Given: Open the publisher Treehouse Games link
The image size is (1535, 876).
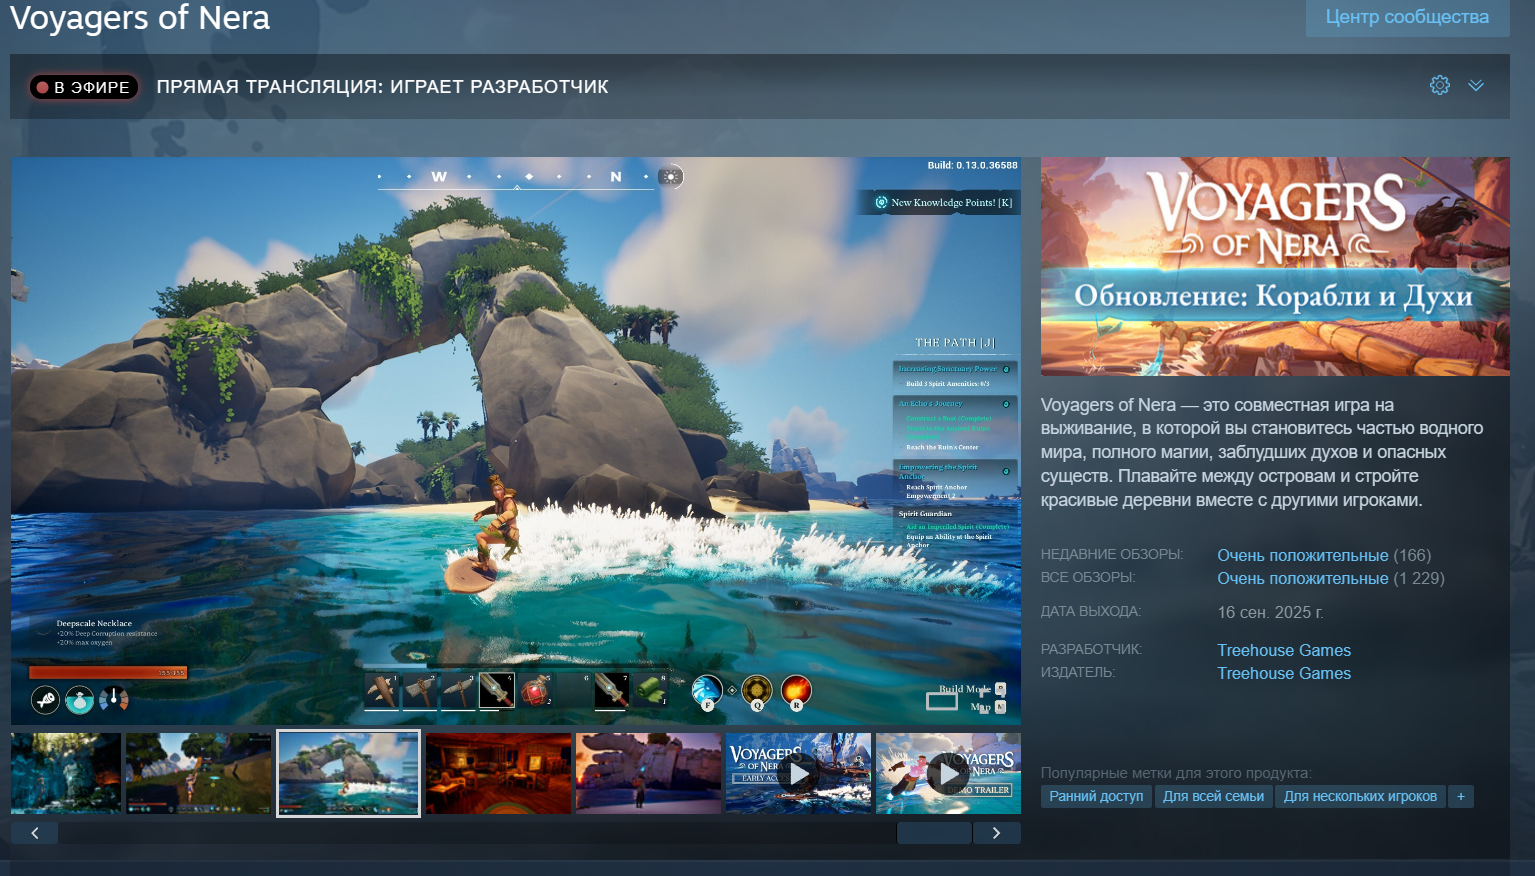Looking at the screenshot, I should point(1284,673).
